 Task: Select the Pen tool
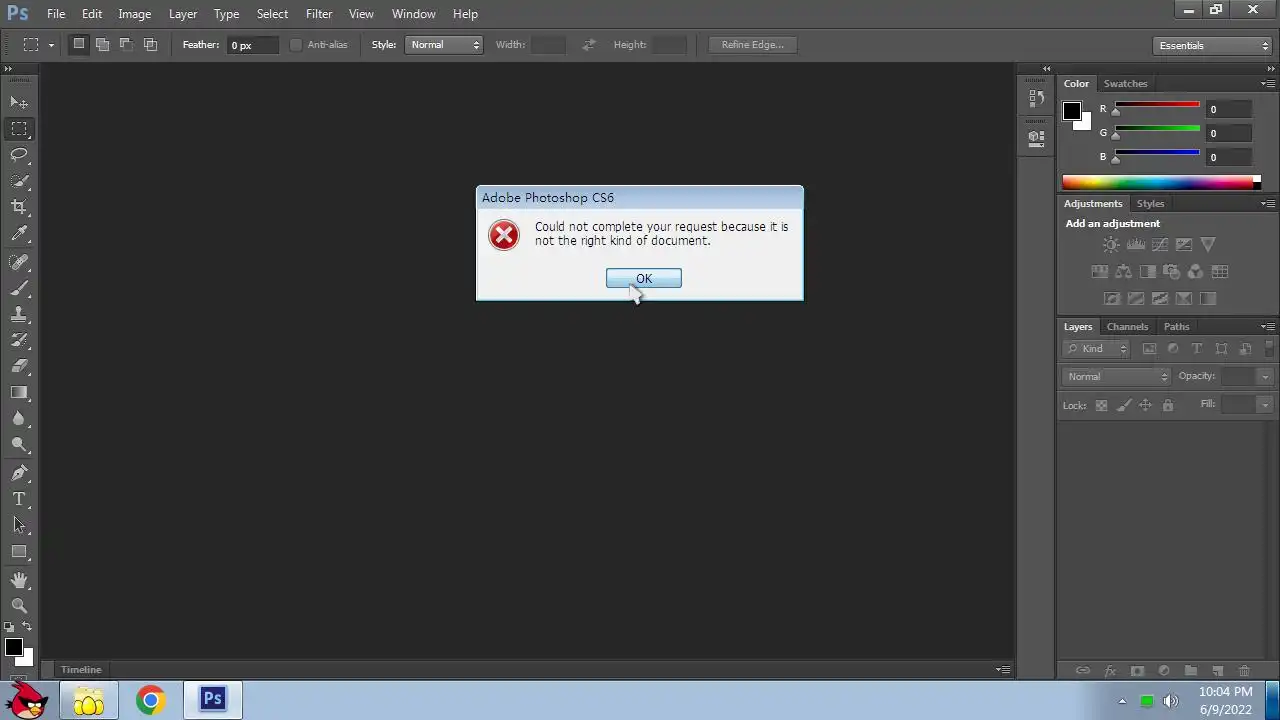tap(19, 473)
